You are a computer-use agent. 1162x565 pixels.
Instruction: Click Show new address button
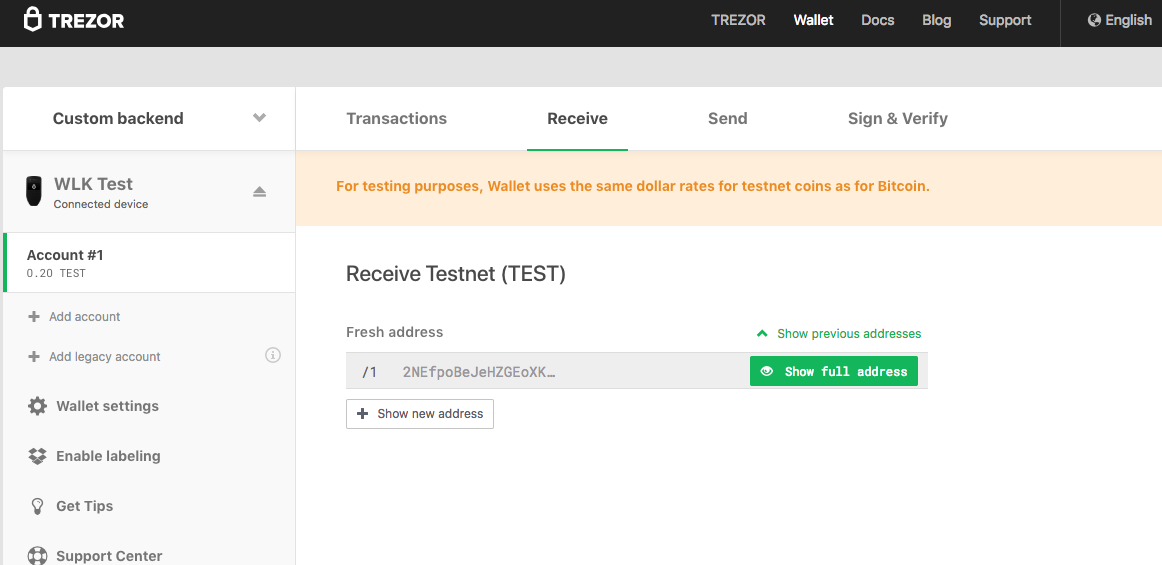pos(420,413)
